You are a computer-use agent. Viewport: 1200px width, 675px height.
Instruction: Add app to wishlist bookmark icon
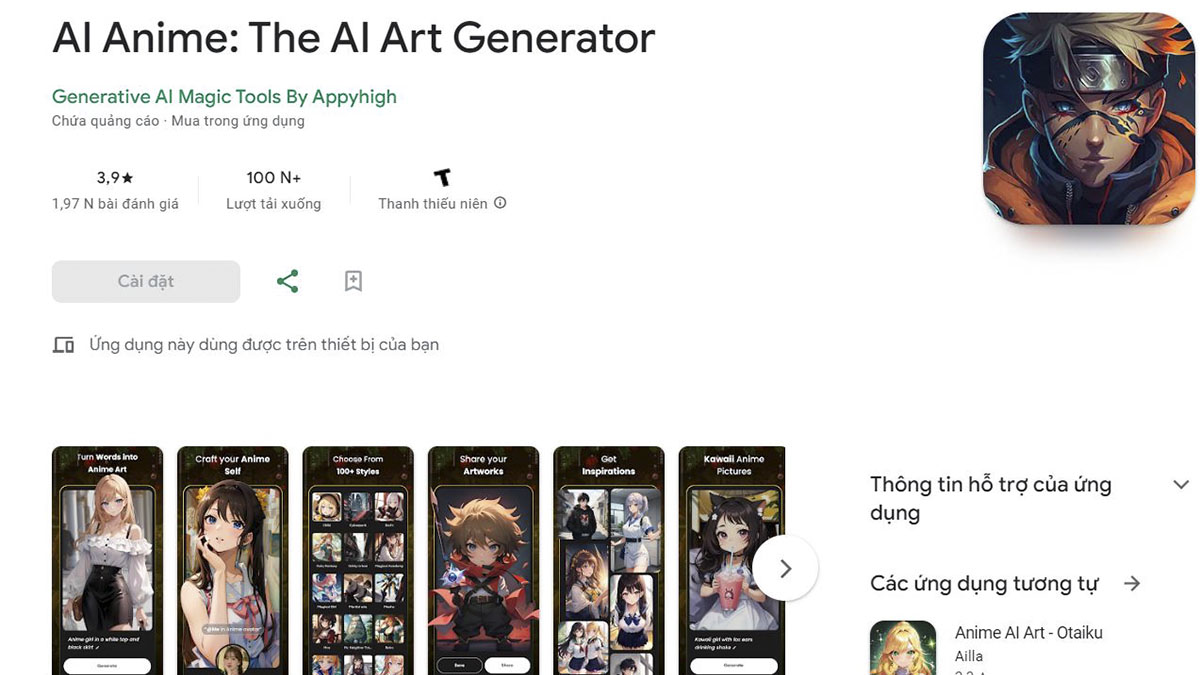coord(353,281)
